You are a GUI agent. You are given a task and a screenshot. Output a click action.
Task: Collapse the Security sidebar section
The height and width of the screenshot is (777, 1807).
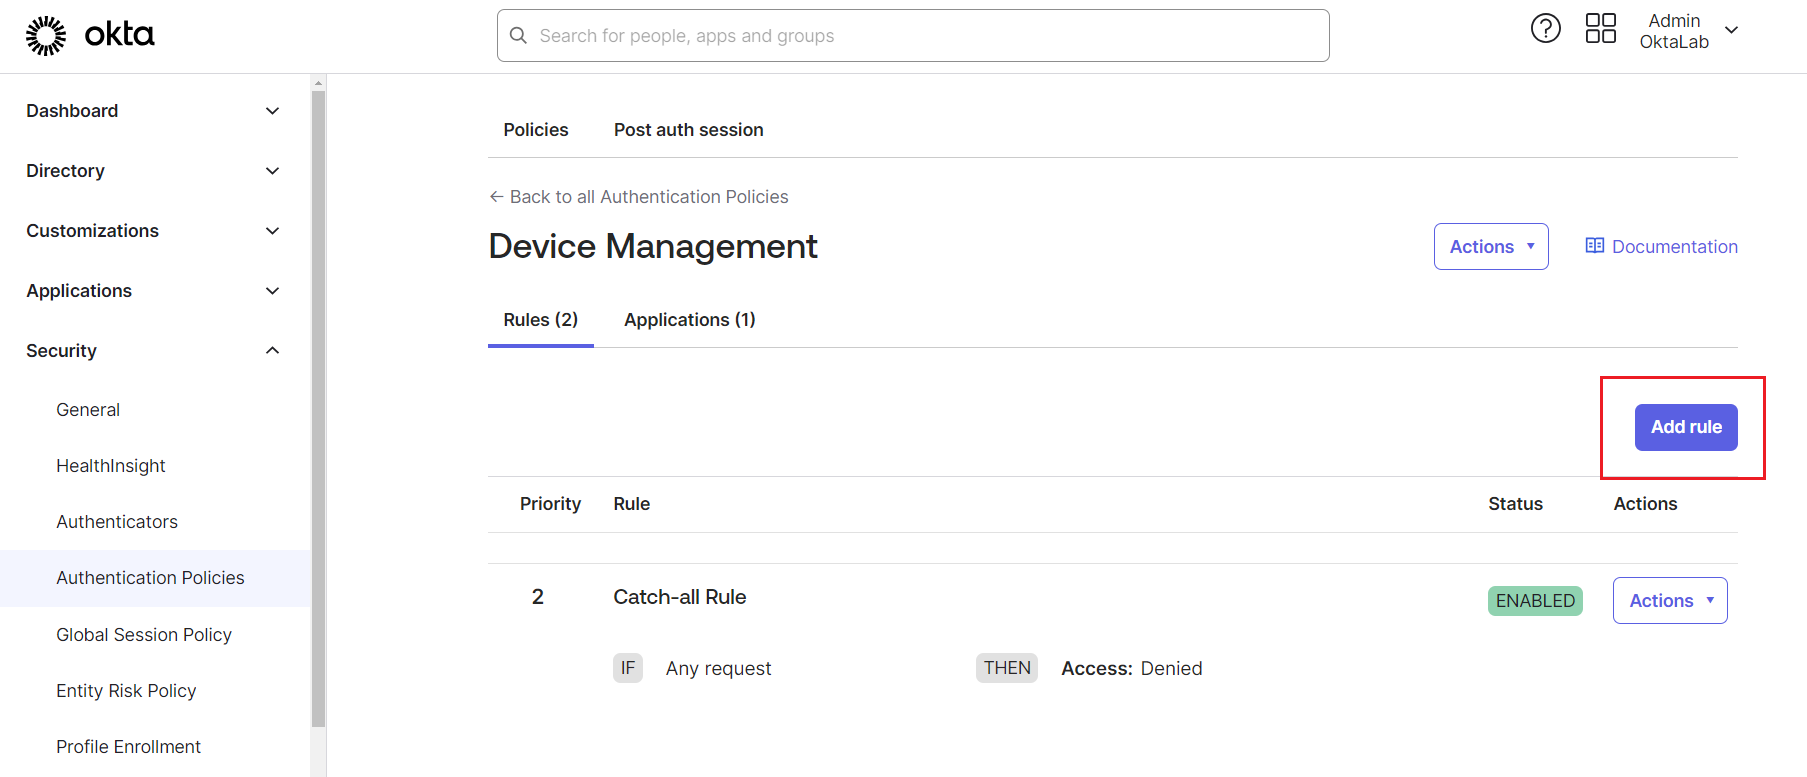pyautogui.click(x=272, y=351)
